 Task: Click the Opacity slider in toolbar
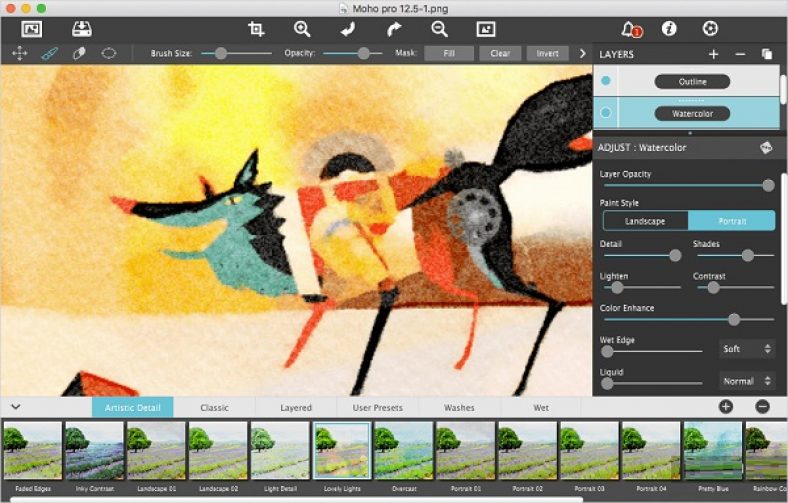[352, 53]
